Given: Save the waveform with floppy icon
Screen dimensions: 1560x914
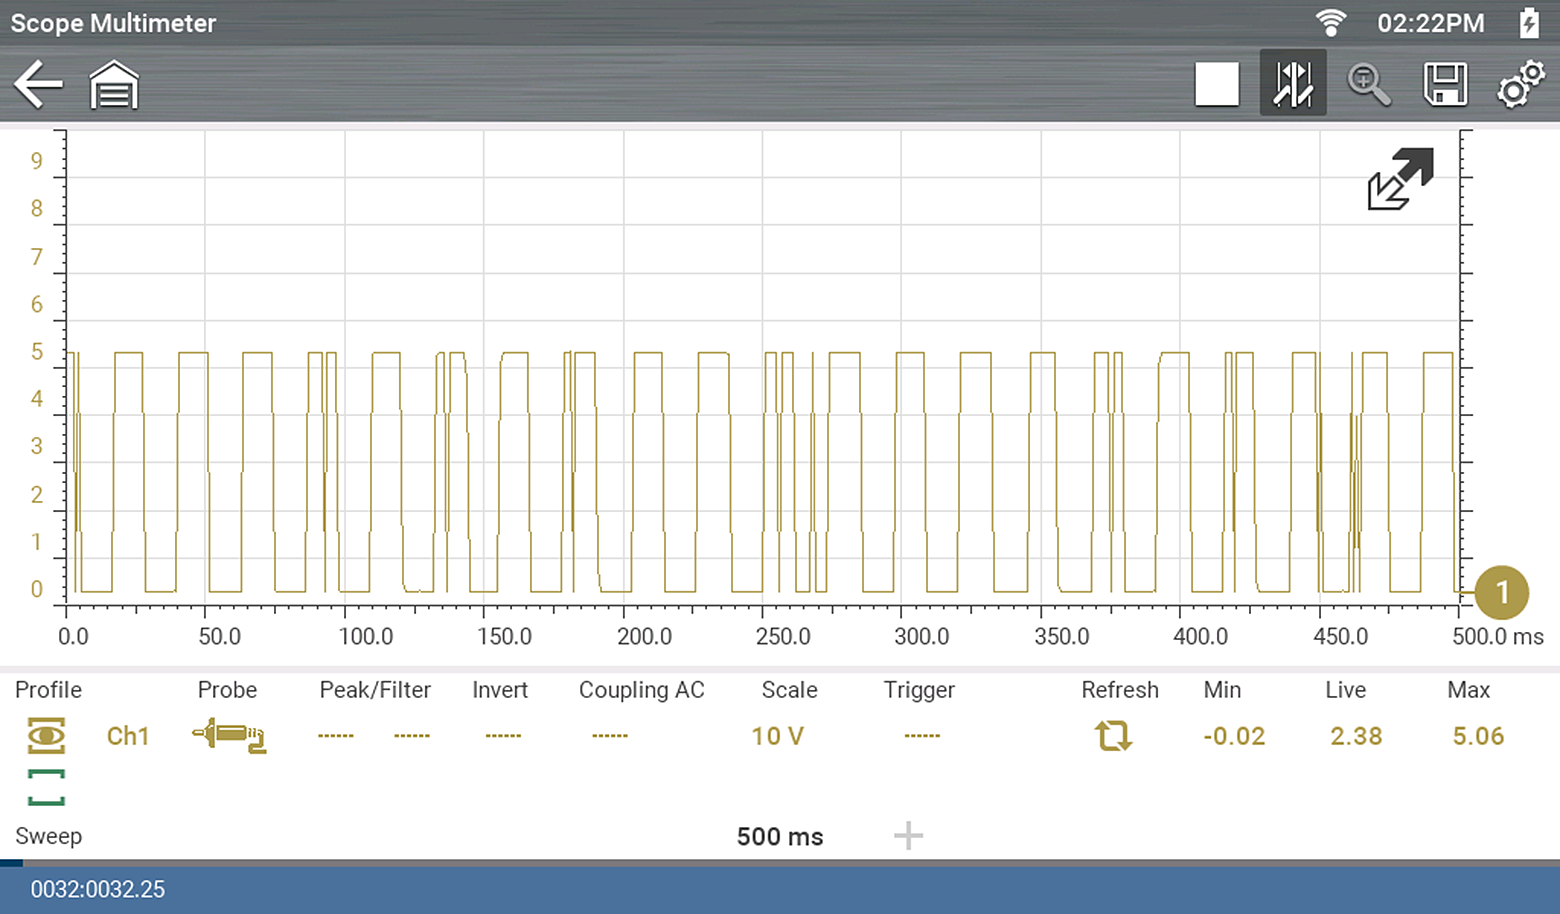Looking at the screenshot, I should [1445, 84].
